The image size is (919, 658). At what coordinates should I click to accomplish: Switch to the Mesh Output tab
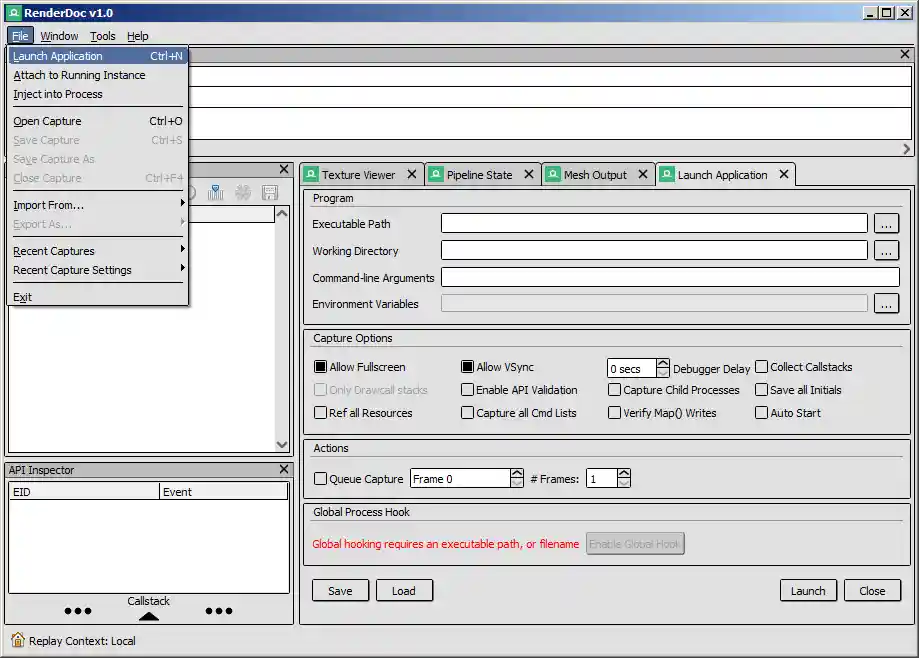pyautogui.click(x=594, y=175)
